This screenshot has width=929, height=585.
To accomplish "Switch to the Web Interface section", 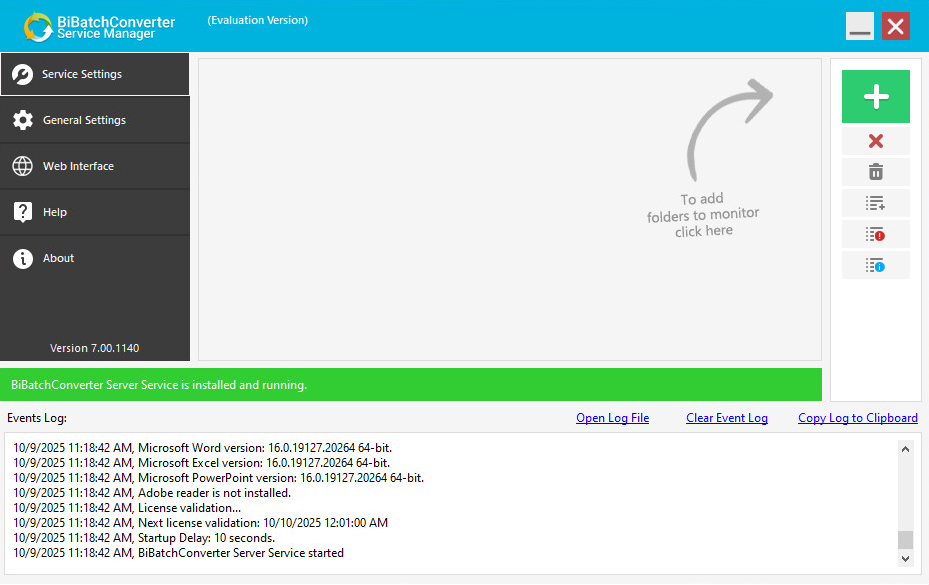I will (95, 166).
